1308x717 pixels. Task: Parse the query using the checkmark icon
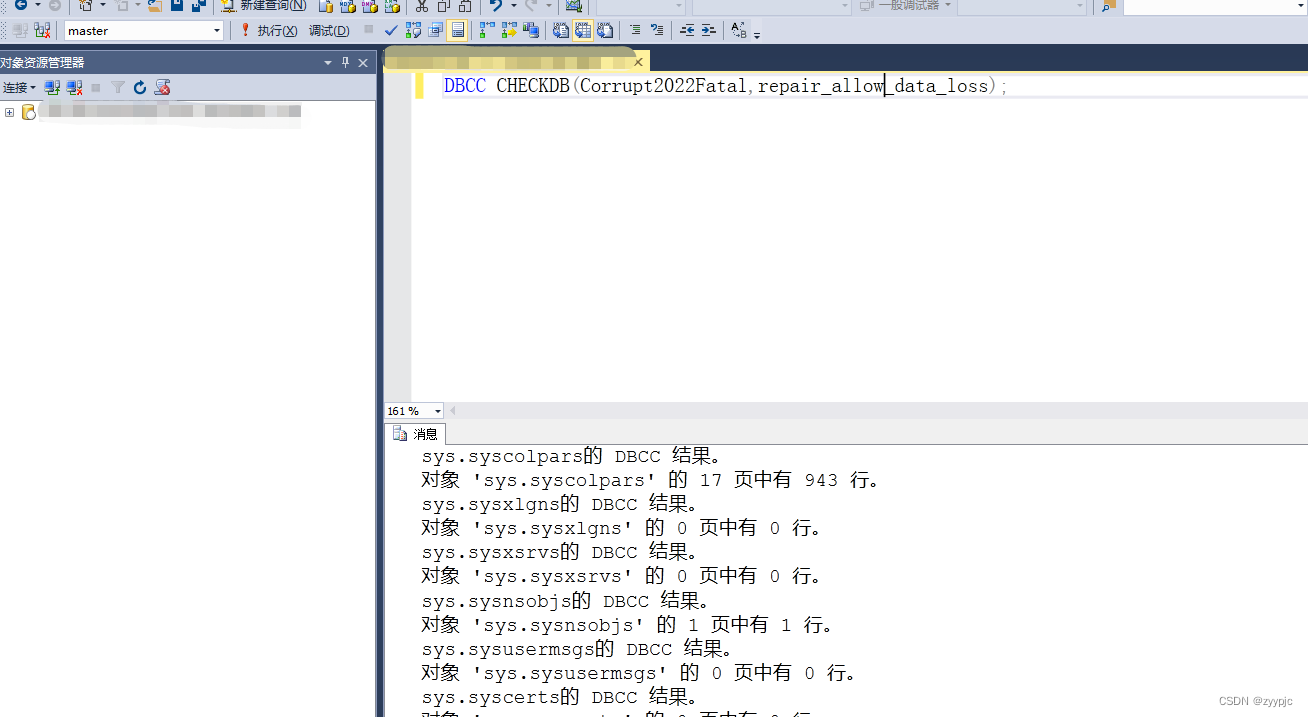(390, 30)
